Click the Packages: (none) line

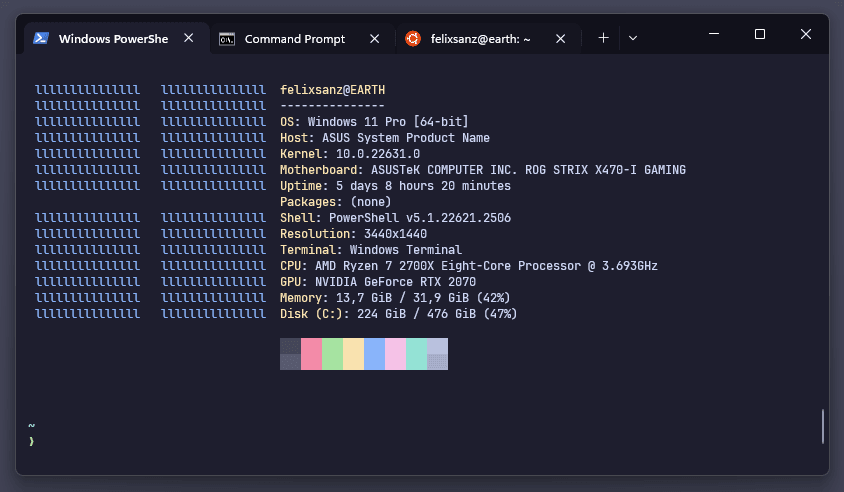click(335, 202)
